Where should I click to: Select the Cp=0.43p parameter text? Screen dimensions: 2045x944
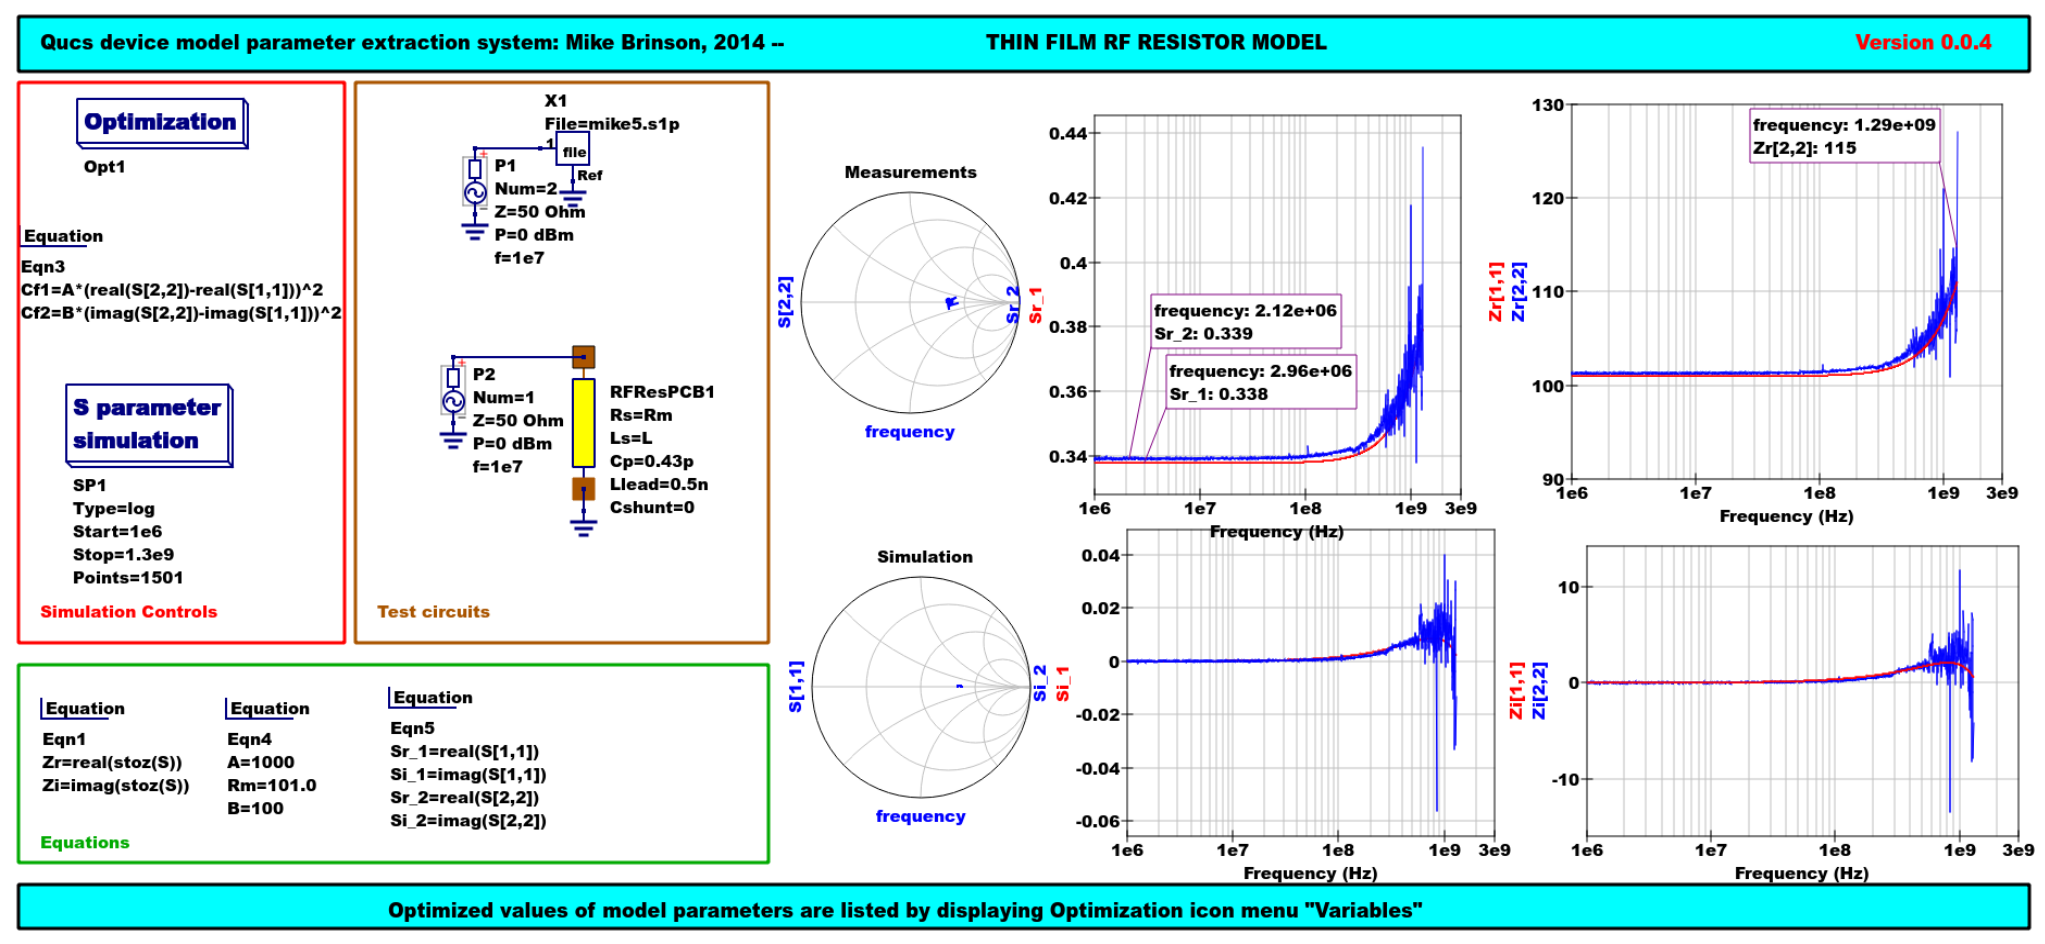tap(651, 461)
